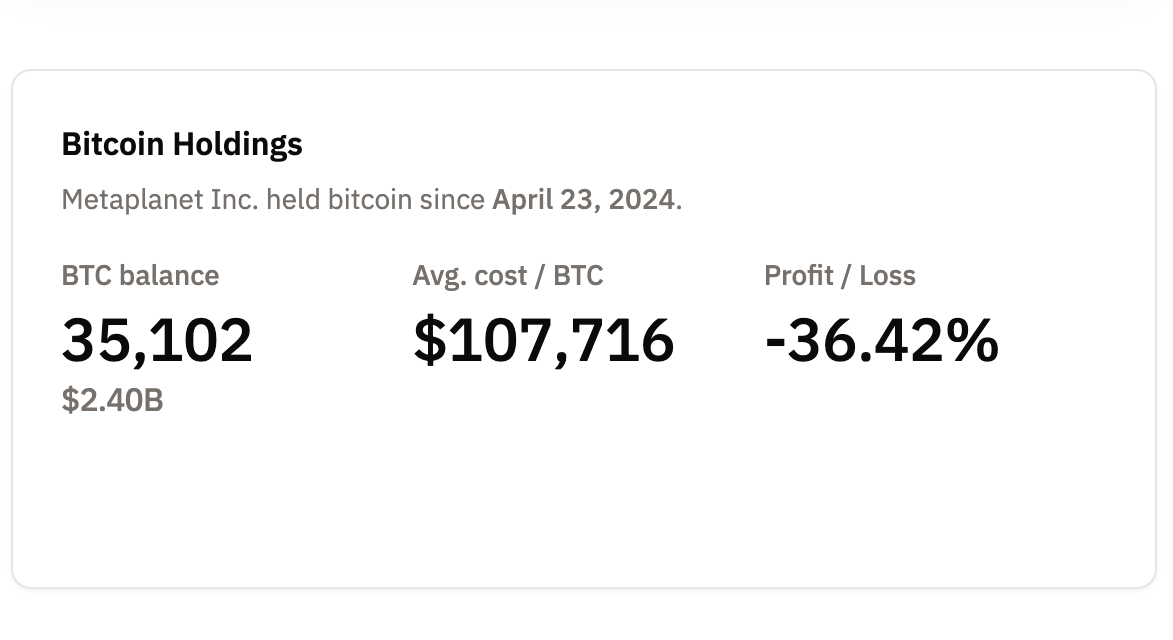Image resolution: width=1173 pixels, height=640 pixels.
Task: Click the year 2024 in the date
Action: click(643, 199)
